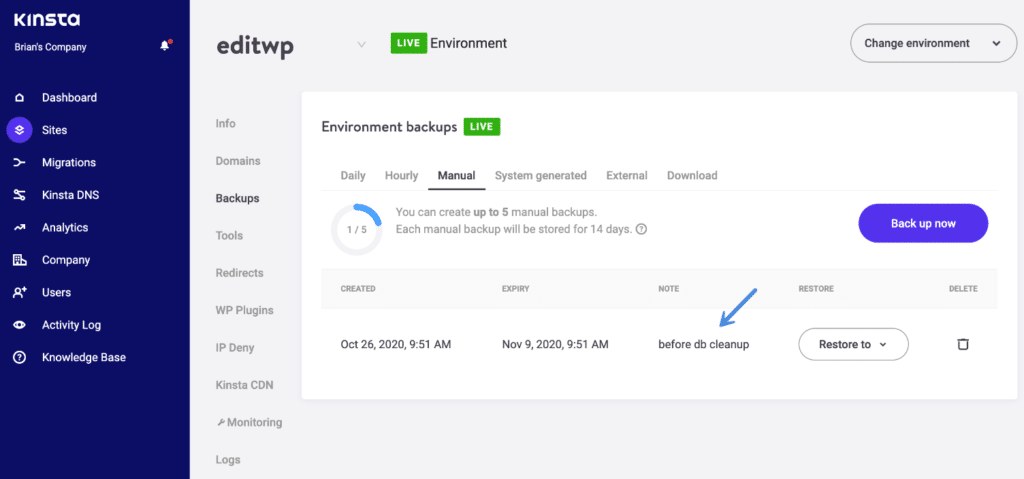Click the 1 / 5 backup progress ring
The width and height of the screenshot is (1024, 479).
(x=357, y=230)
